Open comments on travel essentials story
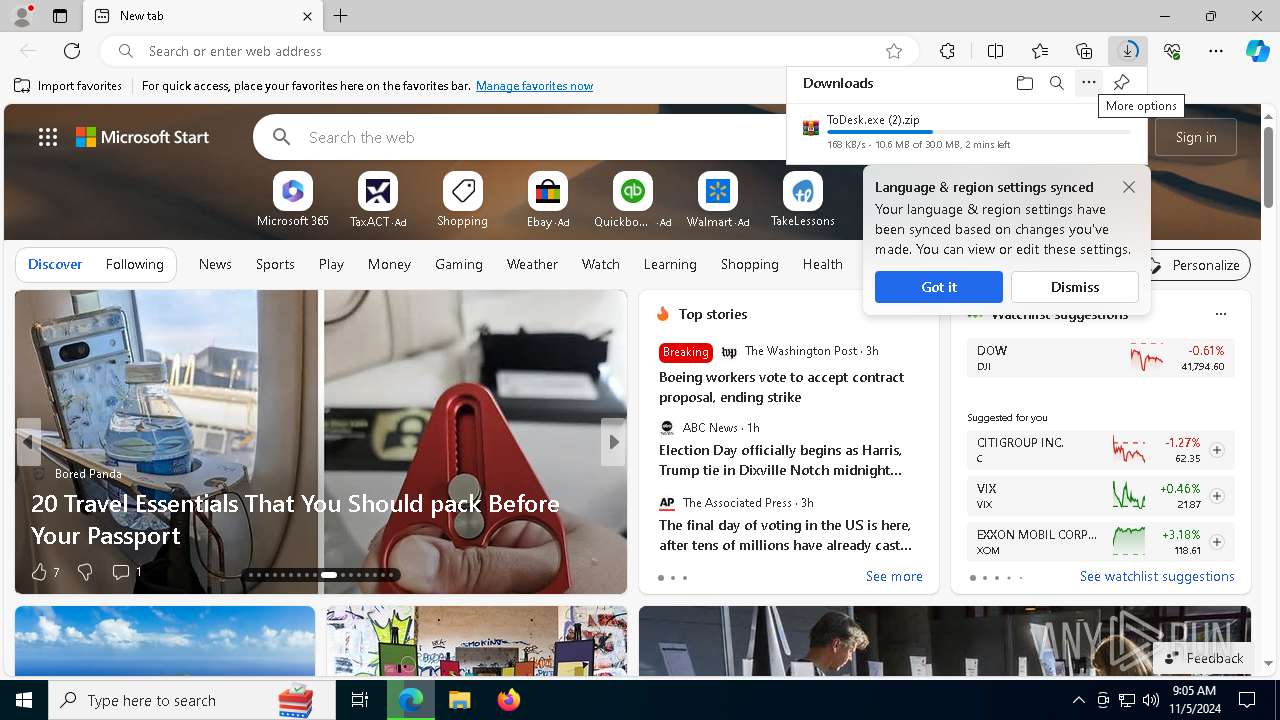This screenshot has height=720, width=1280. [x=127, y=572]
